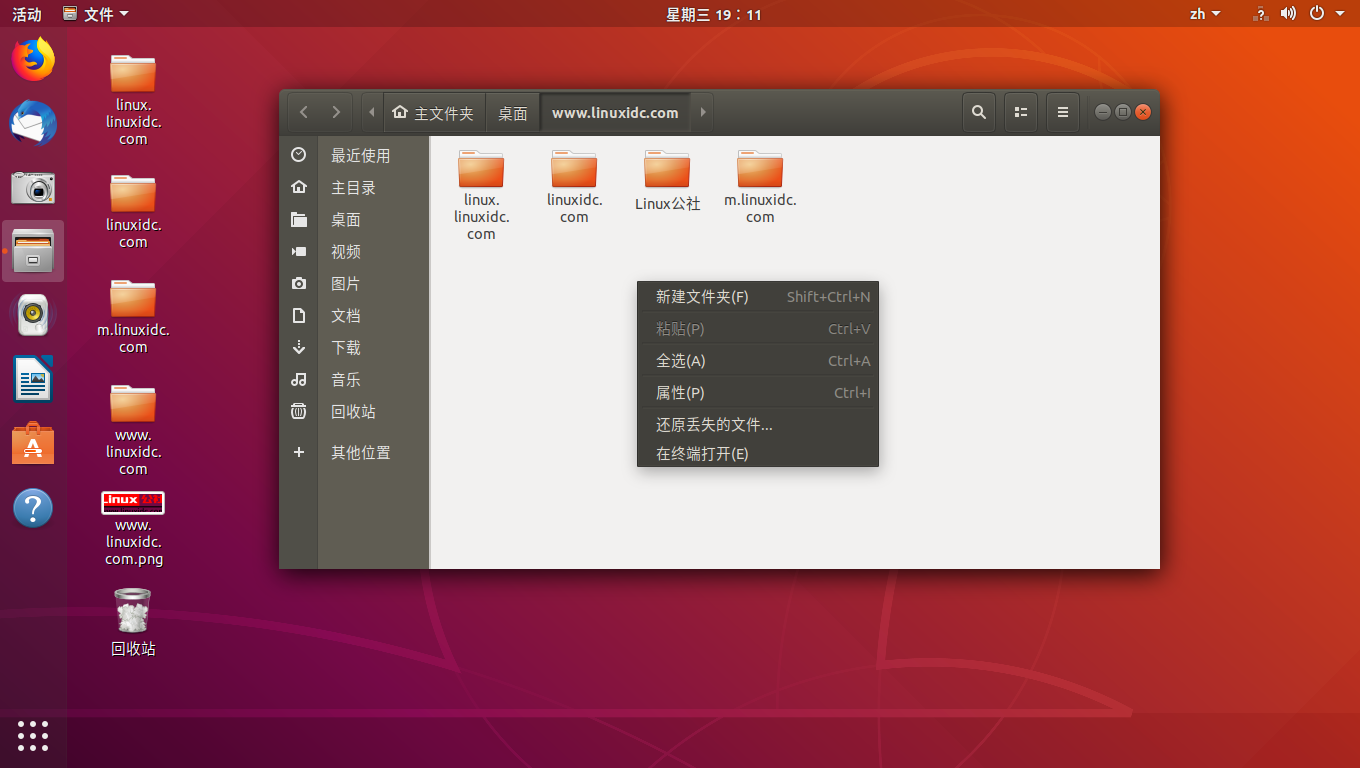Select the 回收站 trash icon on desktop
Image resolution: width=1360 pixels, height=768 pixels.
click(x=133, y=623)
